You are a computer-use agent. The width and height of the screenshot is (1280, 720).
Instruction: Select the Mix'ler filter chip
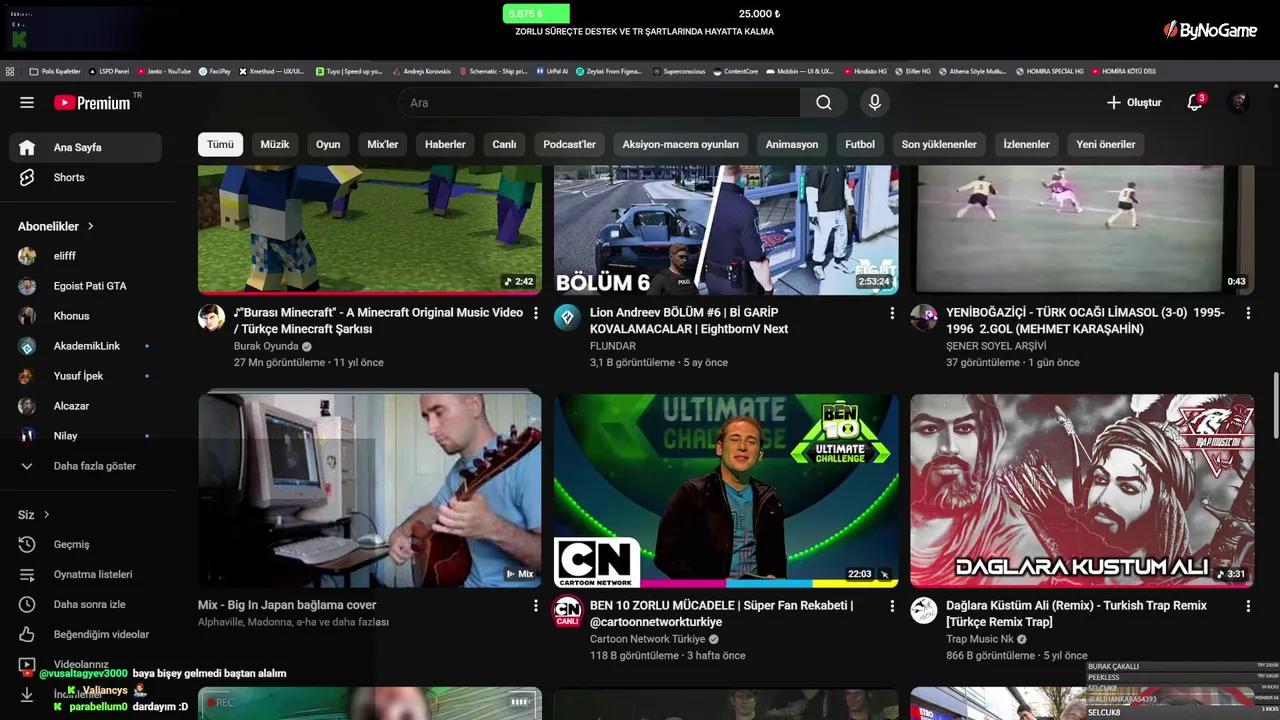coord(383,144)
